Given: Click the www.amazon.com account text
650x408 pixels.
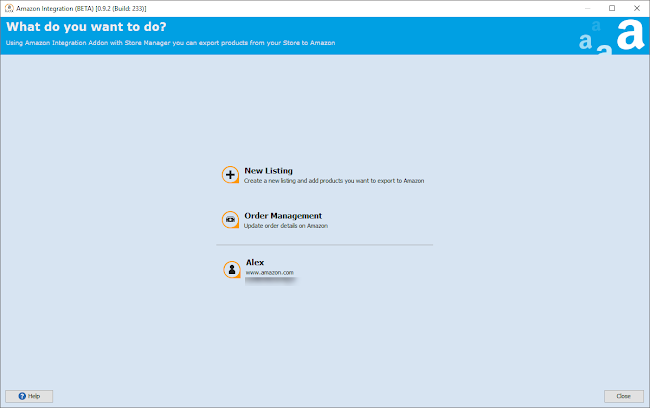Looking at the screenshot, I should 269,272.
